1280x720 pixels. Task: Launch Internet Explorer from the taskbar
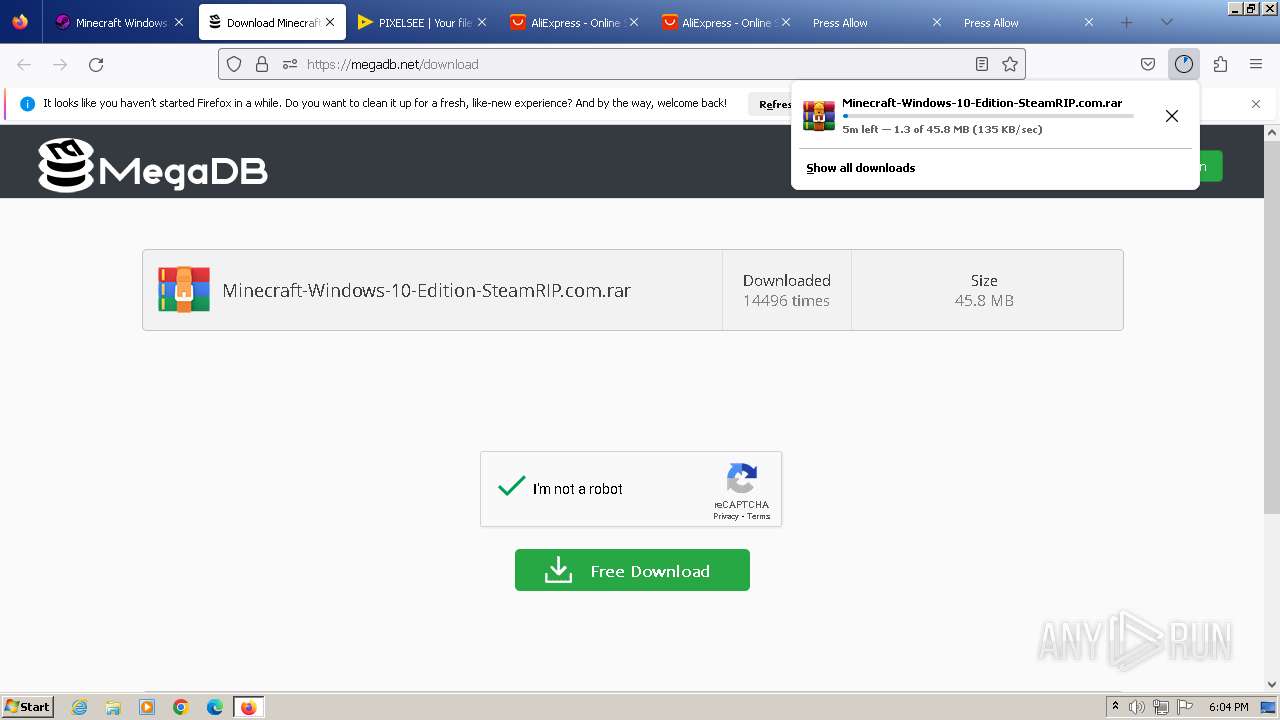(80, 707)
